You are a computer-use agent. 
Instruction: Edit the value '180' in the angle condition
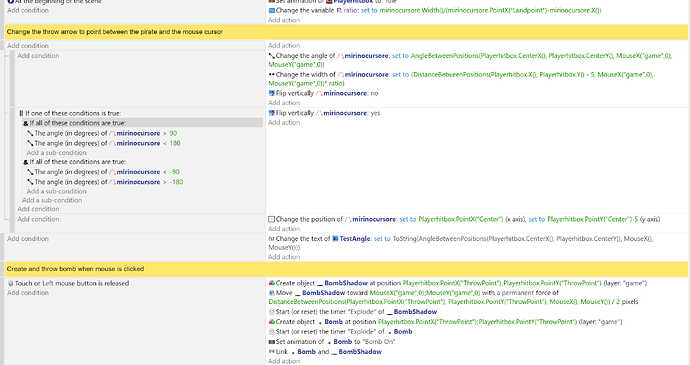click(x=175, y=144)
